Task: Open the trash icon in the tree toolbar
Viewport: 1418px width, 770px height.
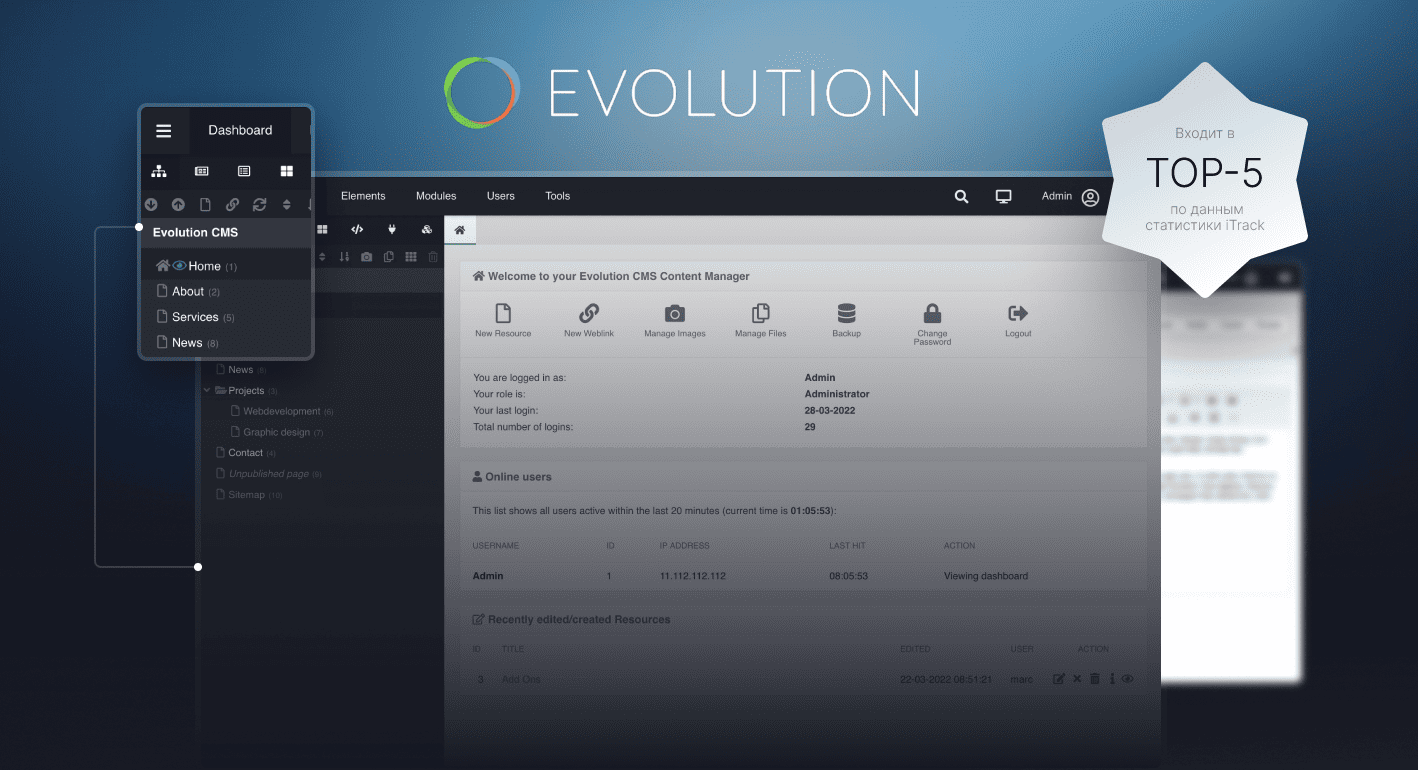Action: 433,257
